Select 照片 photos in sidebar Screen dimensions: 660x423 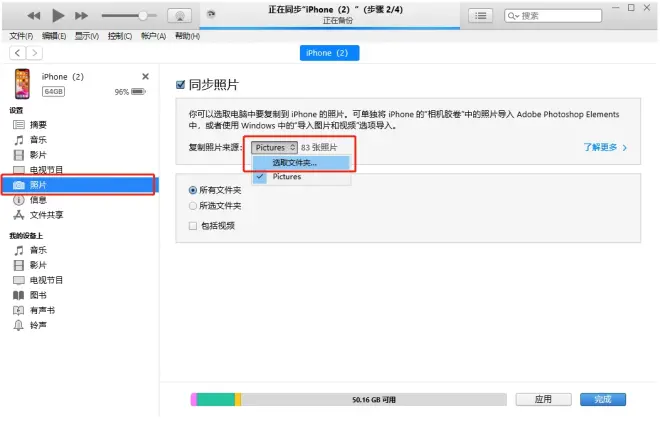tap(79, 185)
